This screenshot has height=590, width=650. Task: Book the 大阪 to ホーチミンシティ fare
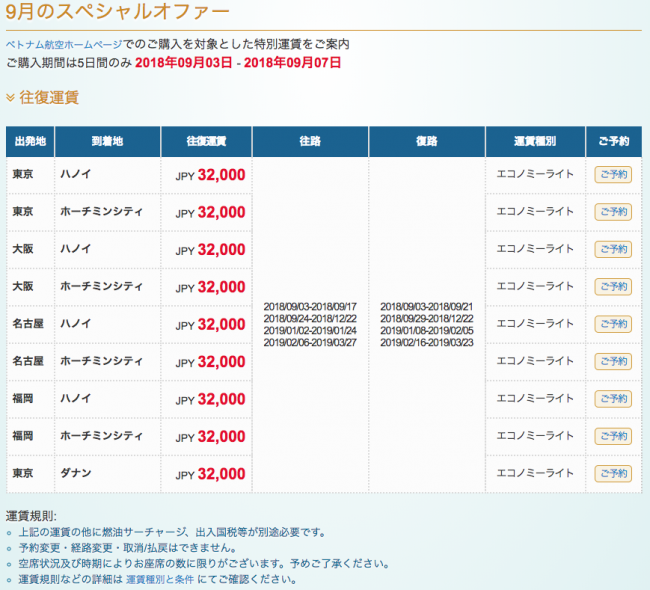click(x=613, y=287)
